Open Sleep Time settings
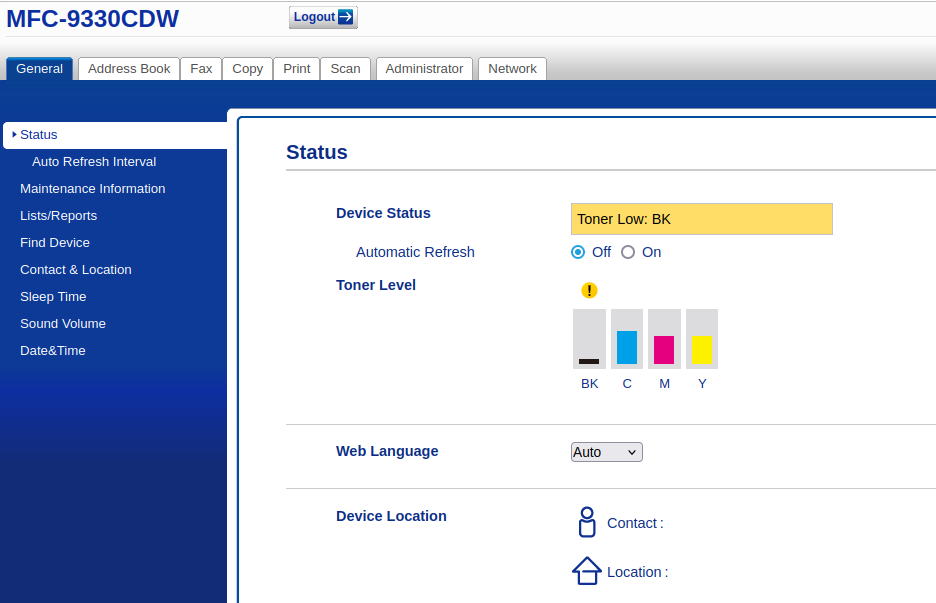 point(53,297)
